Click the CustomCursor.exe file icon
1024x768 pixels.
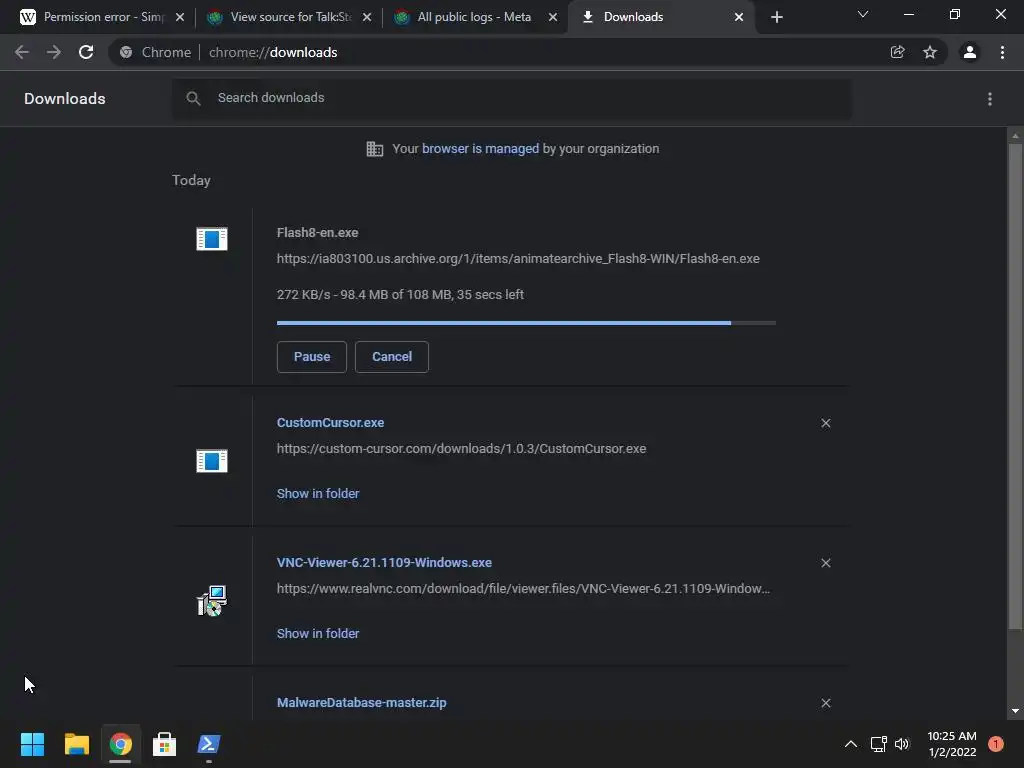(212, 461)
